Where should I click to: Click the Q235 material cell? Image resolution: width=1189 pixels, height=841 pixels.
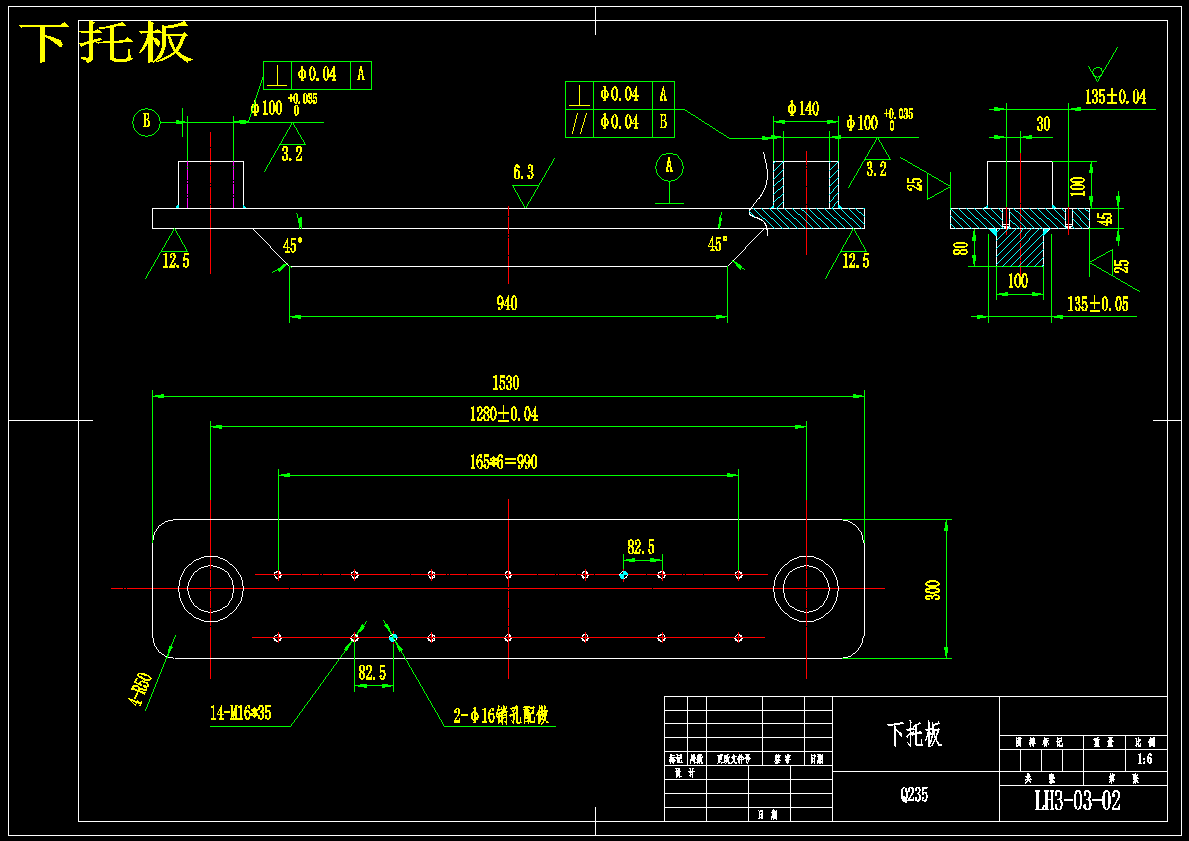pos(914,795)
